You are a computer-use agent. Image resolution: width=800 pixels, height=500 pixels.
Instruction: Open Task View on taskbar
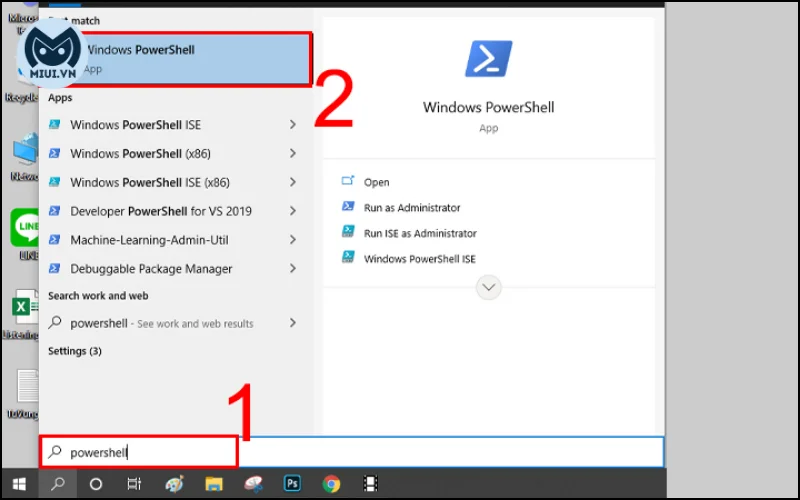click(134, 484)
